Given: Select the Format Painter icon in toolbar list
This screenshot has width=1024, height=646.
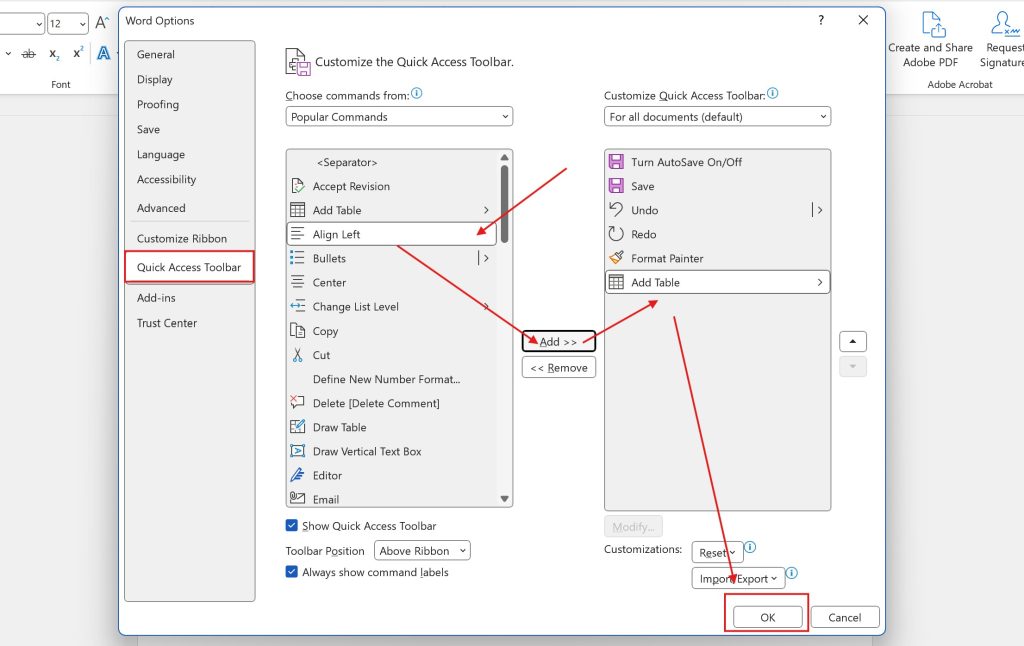Looking at the screenshot, I should tap(617, 257).
